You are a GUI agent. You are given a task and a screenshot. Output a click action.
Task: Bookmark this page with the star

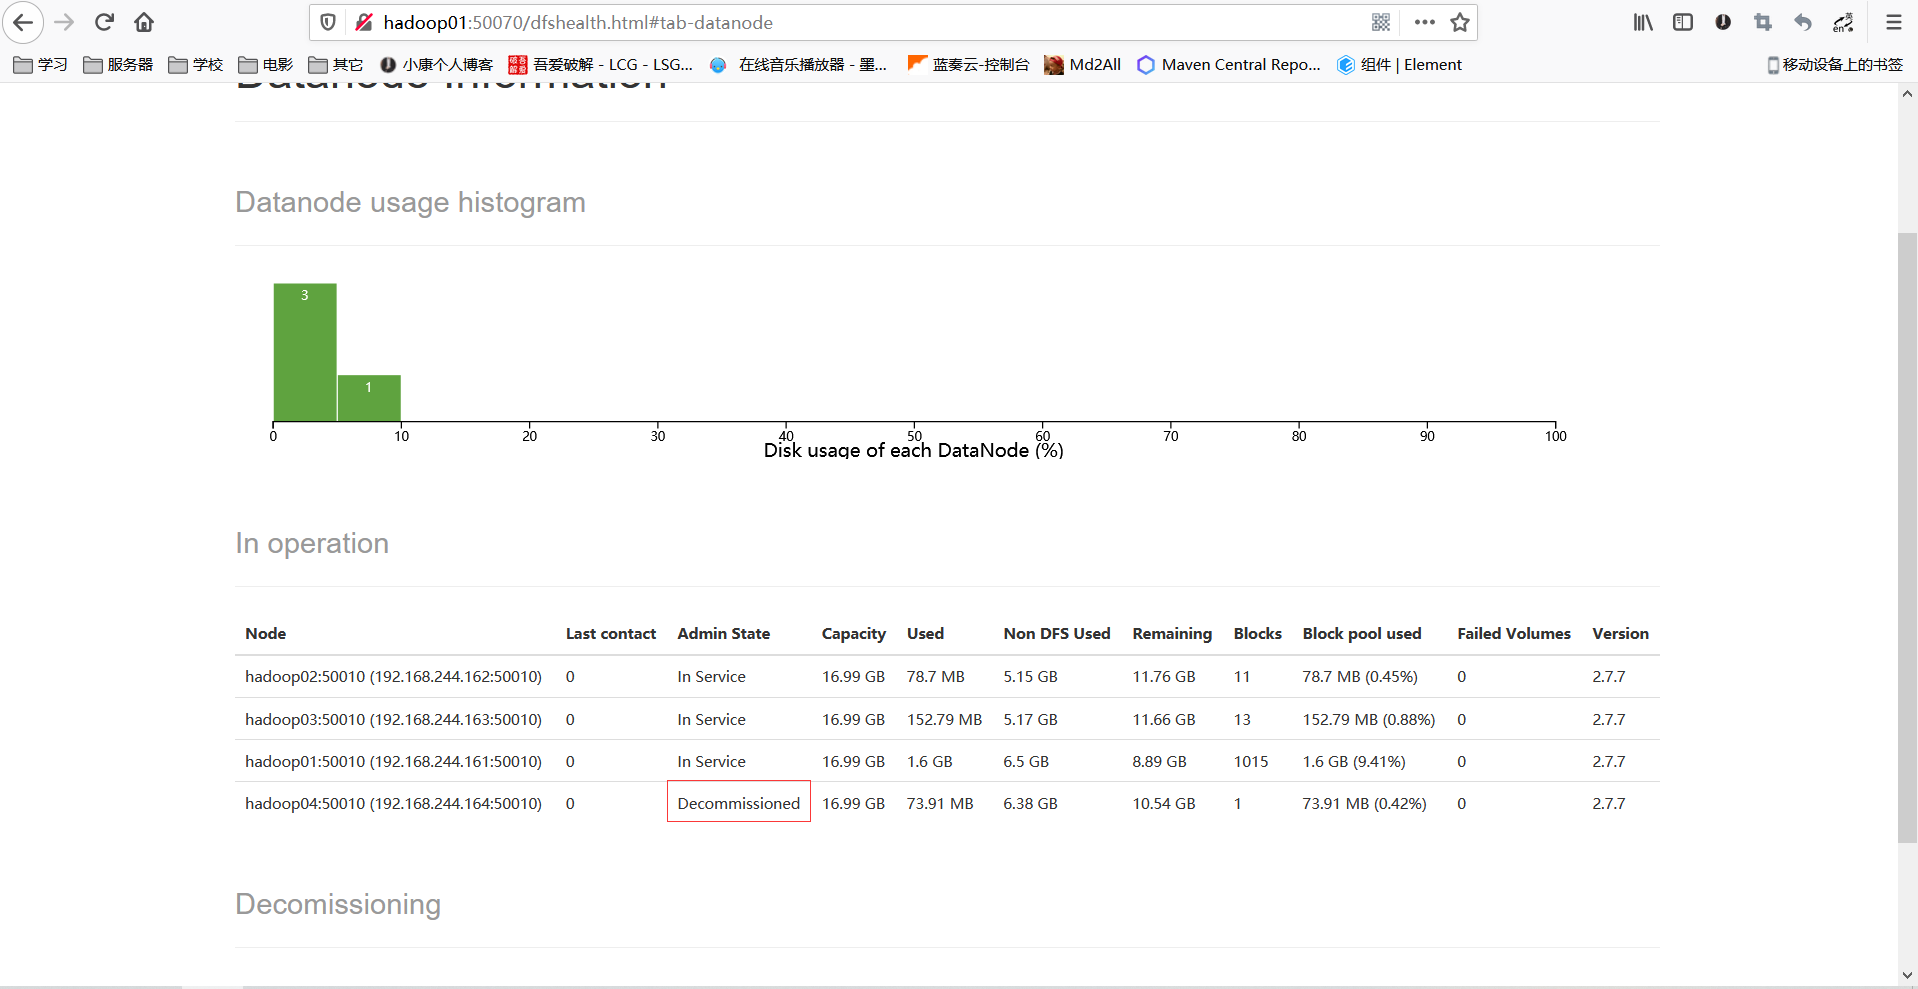(1460, 22)
